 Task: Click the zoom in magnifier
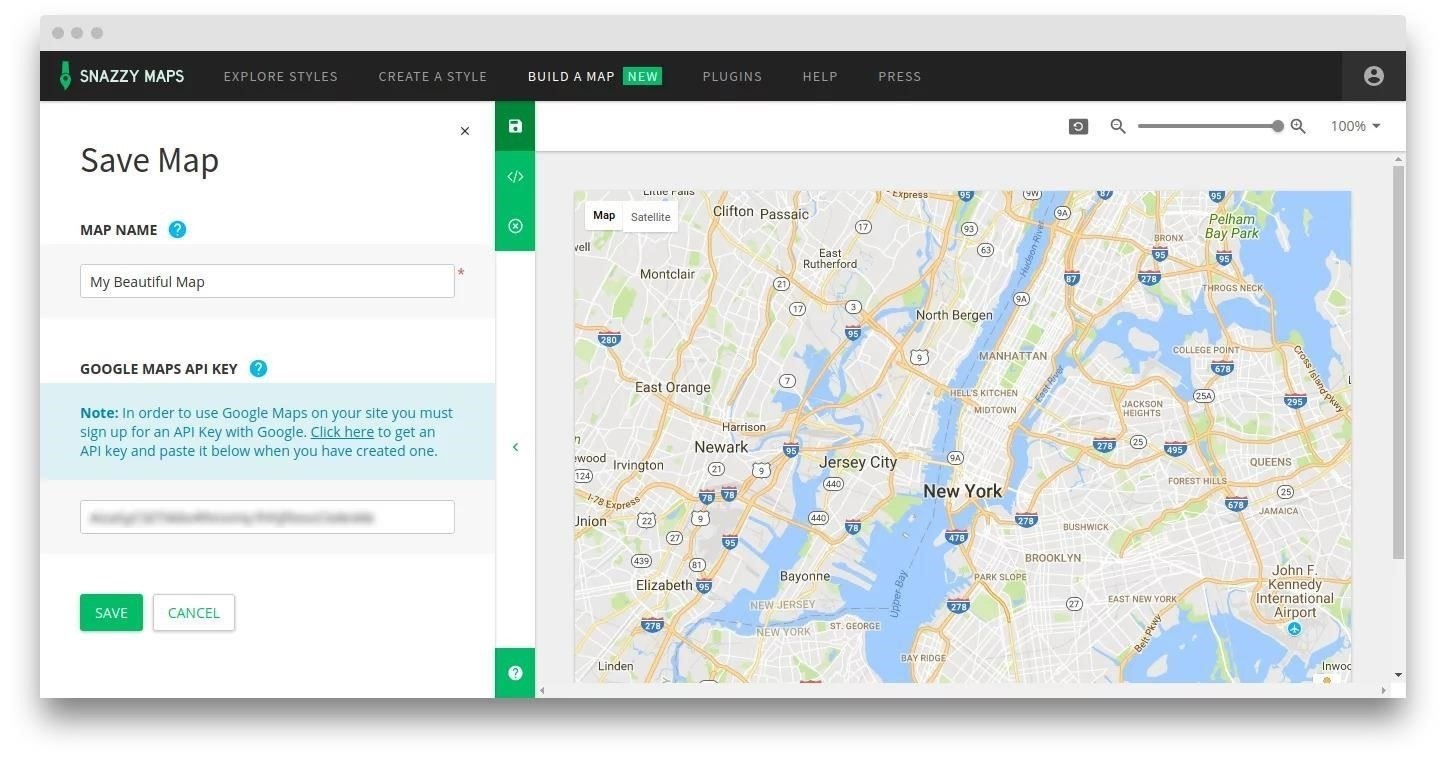pyautogui.click(x=1298, y=126)
